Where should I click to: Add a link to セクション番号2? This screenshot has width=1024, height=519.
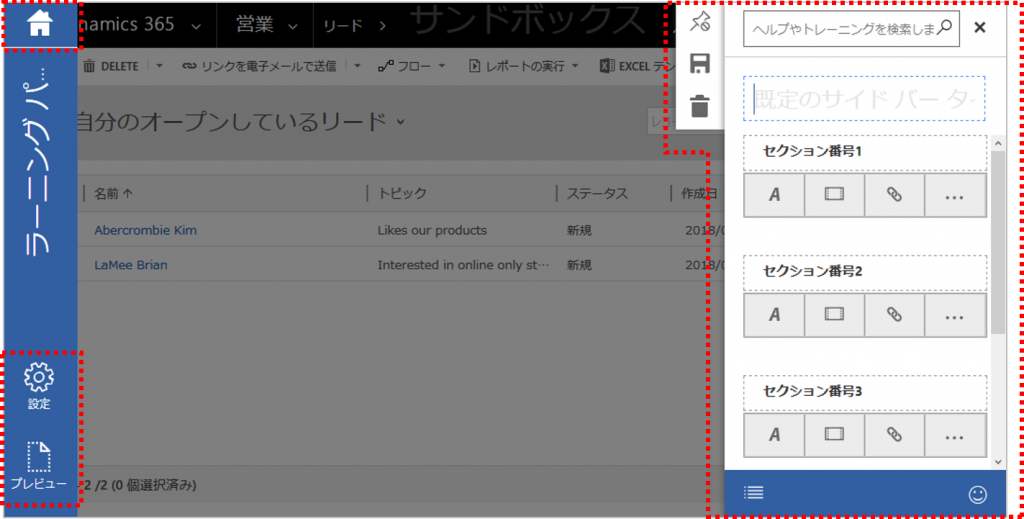click(894, 314)
